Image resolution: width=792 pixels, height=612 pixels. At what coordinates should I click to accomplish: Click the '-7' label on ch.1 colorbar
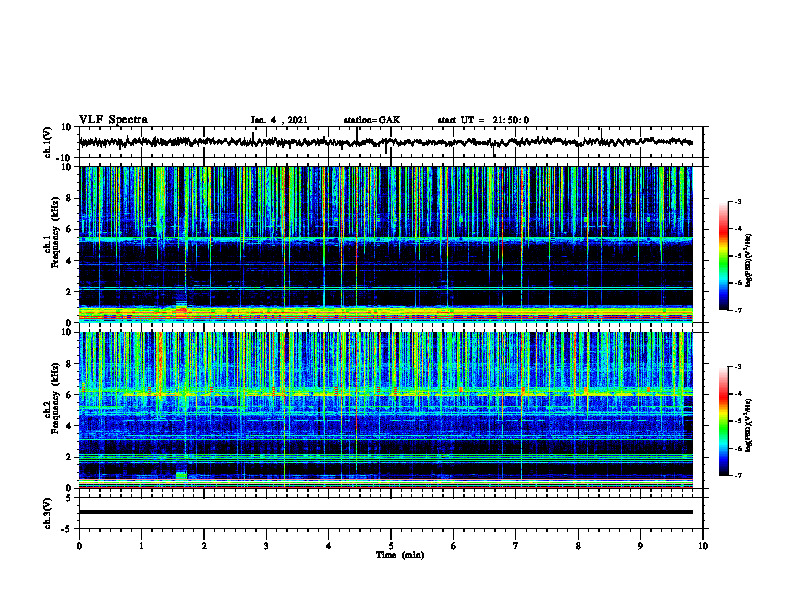coord(737,310)
